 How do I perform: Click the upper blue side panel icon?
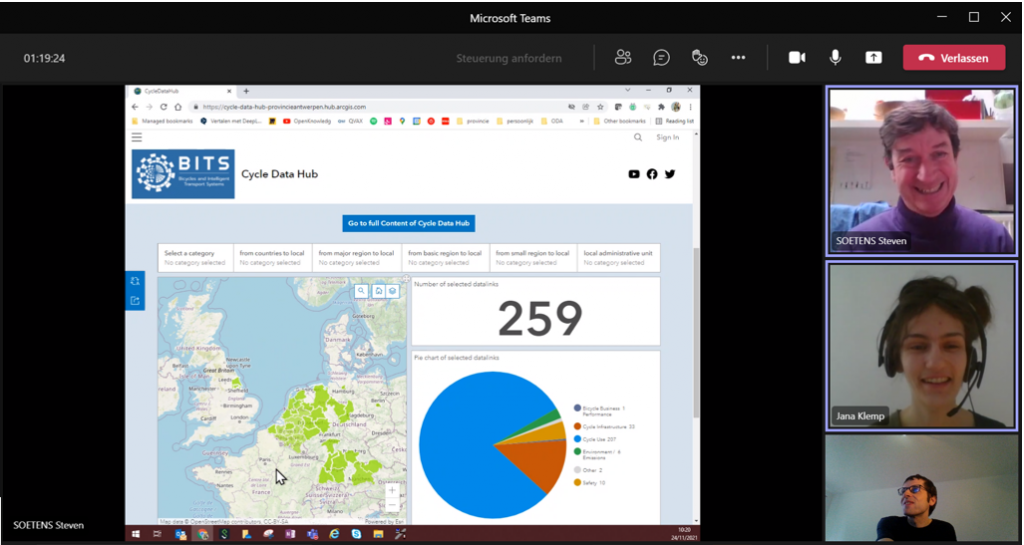135,281
